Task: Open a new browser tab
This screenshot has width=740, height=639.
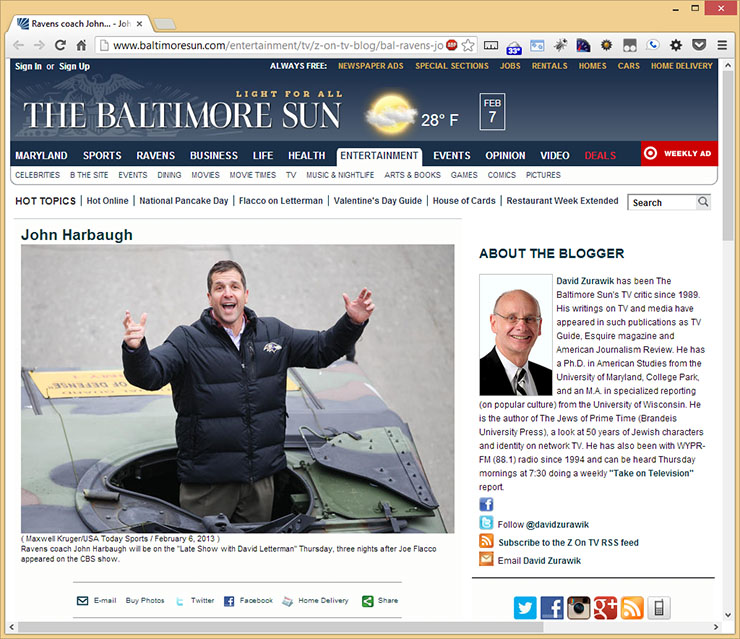Action: (165, 24)
